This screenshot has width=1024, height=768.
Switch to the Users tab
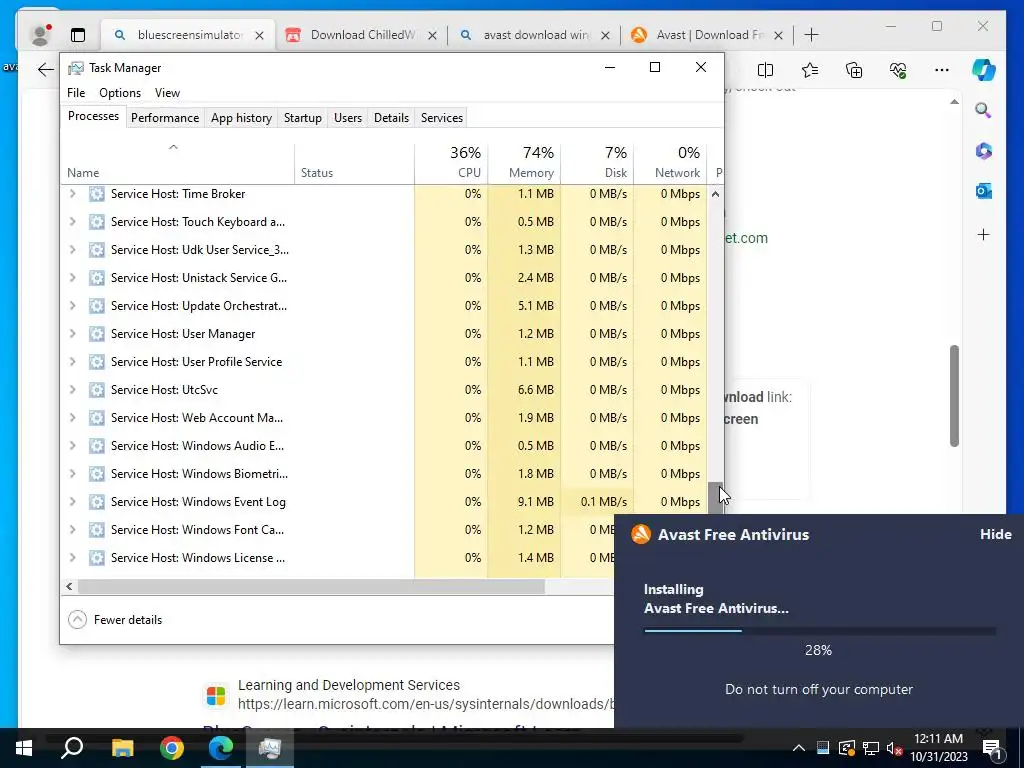pyautogui.click(x=347, y=118)
